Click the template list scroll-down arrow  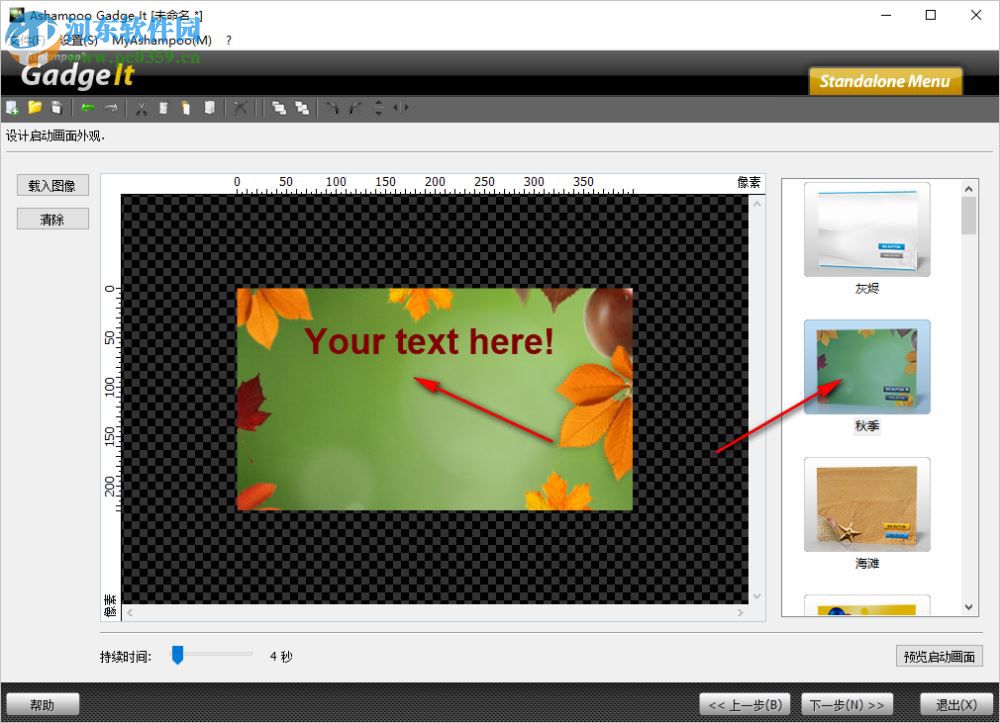click(x=968, y=608)
